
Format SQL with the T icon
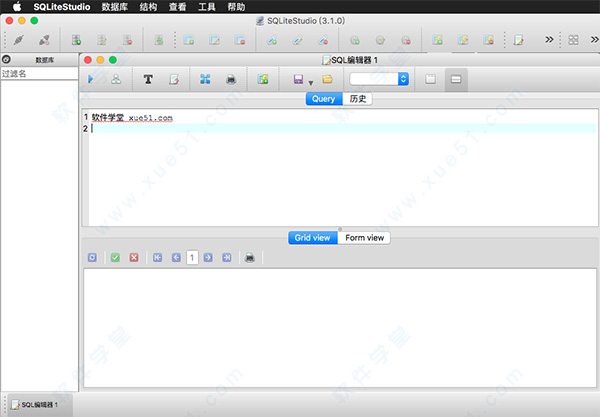(148, 79)
